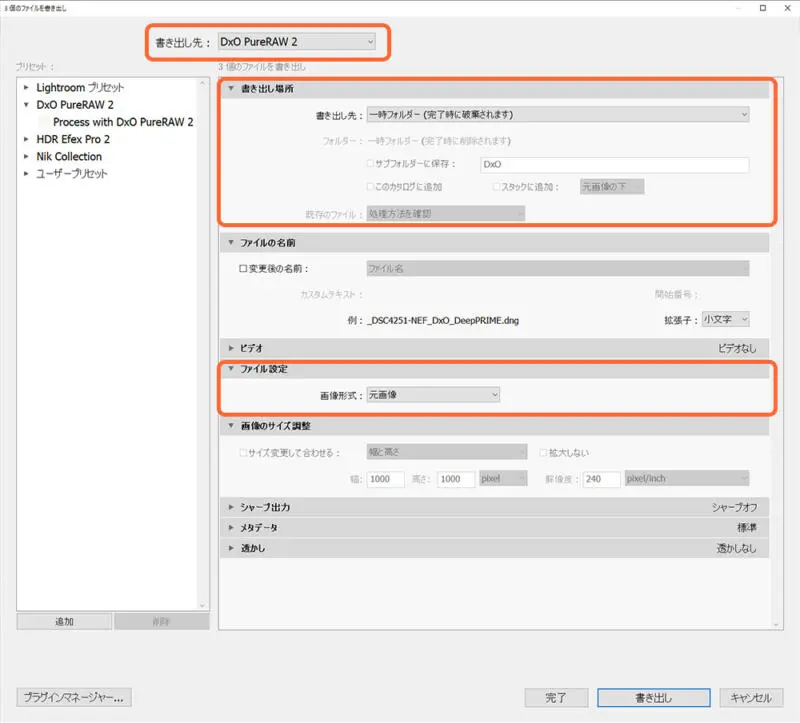
Task: Open the 一時フォルダー export destination dropdown
Action: click(x=558, y=115)
